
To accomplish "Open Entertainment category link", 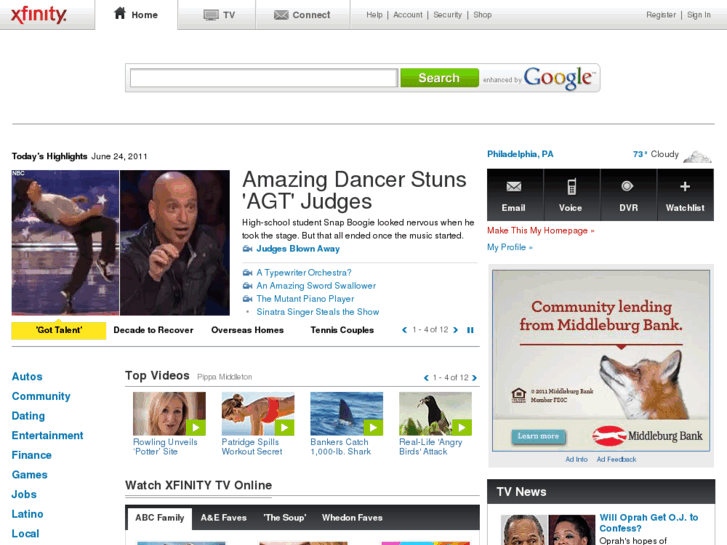I will [47, 436].
